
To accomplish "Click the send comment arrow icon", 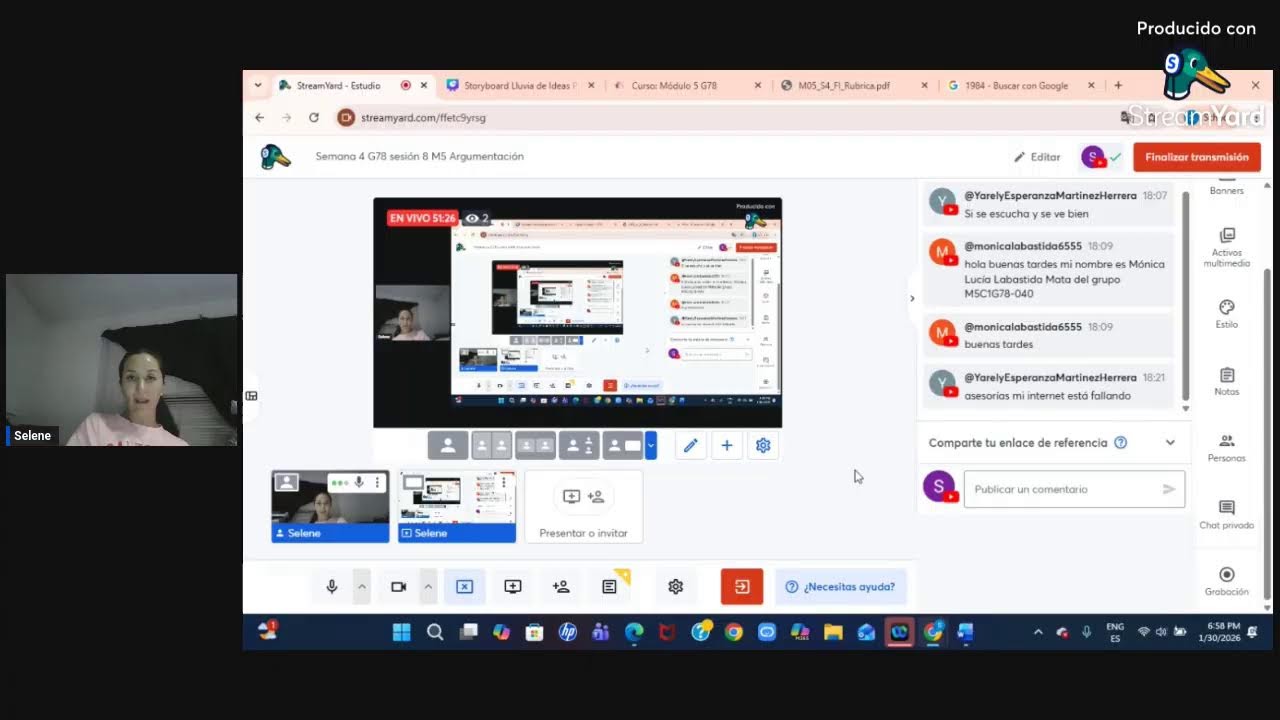I will click(1169, 489).
